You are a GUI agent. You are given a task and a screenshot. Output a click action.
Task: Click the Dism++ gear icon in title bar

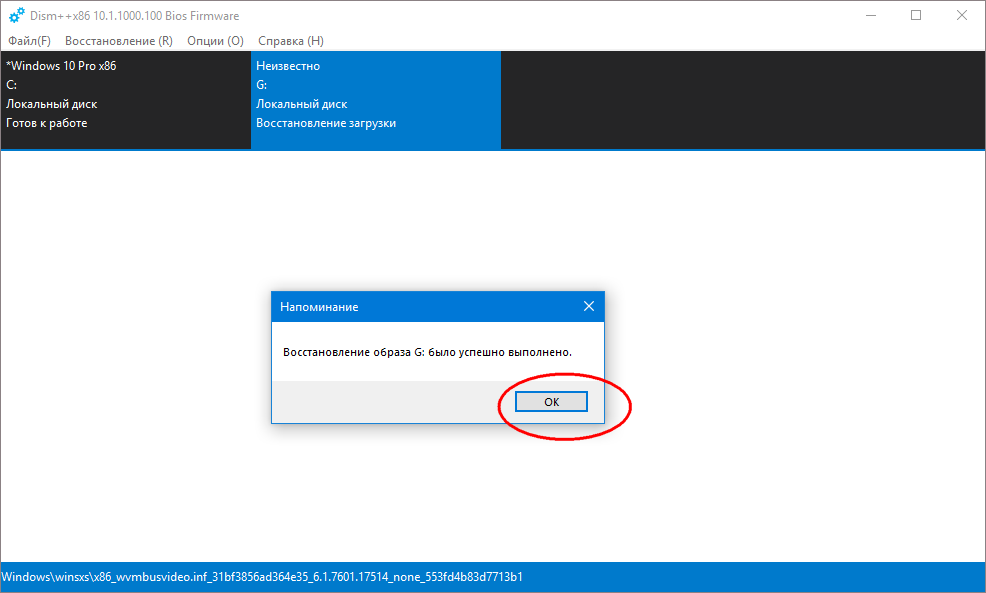(x=16, y=15)
